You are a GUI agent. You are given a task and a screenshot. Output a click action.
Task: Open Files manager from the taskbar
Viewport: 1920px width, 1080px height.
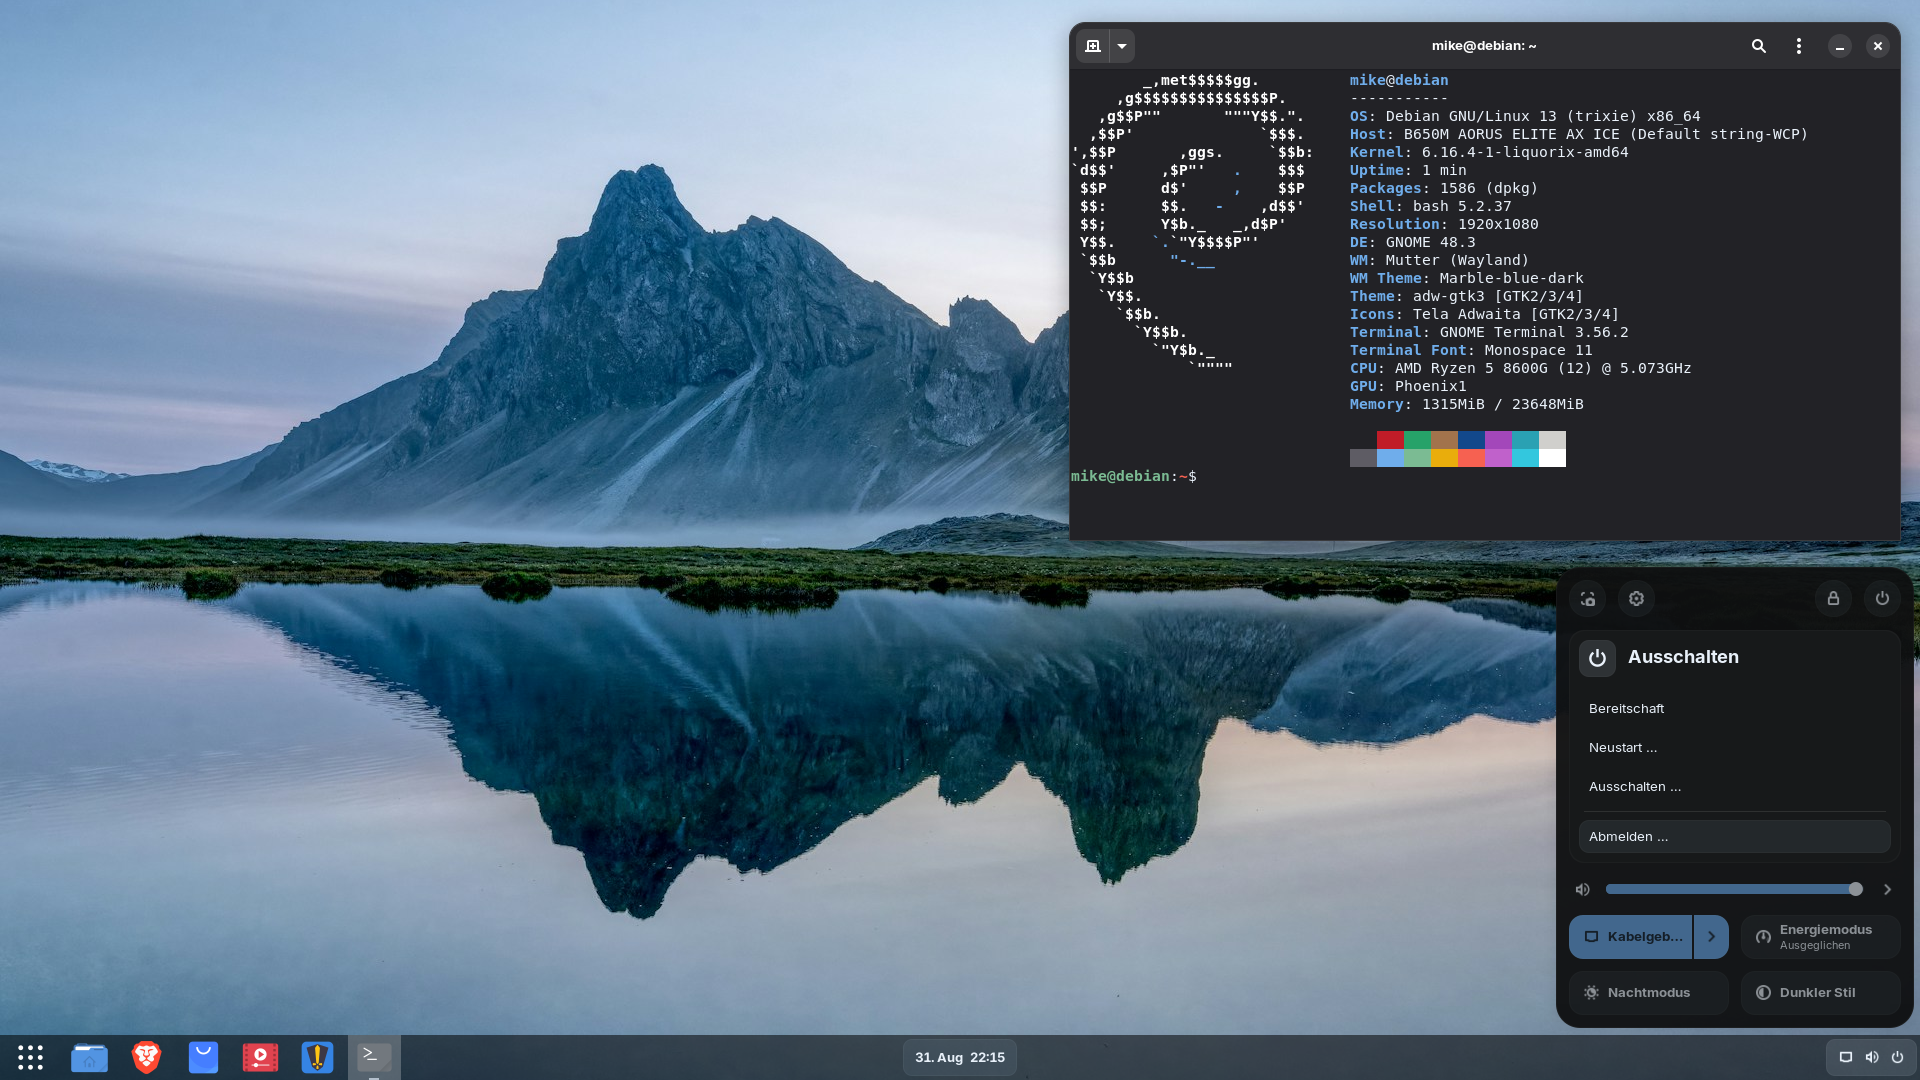pyautogui.click(x=89, y=1057)
